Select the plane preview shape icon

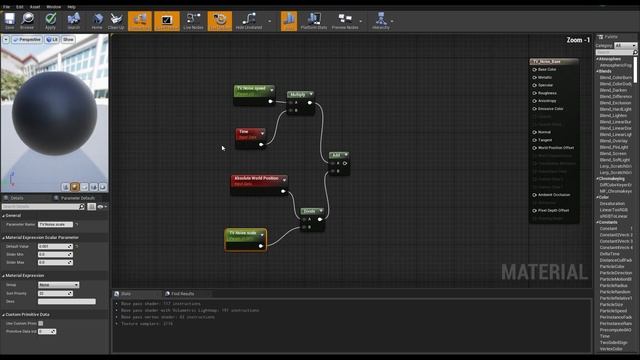point(84,187)
